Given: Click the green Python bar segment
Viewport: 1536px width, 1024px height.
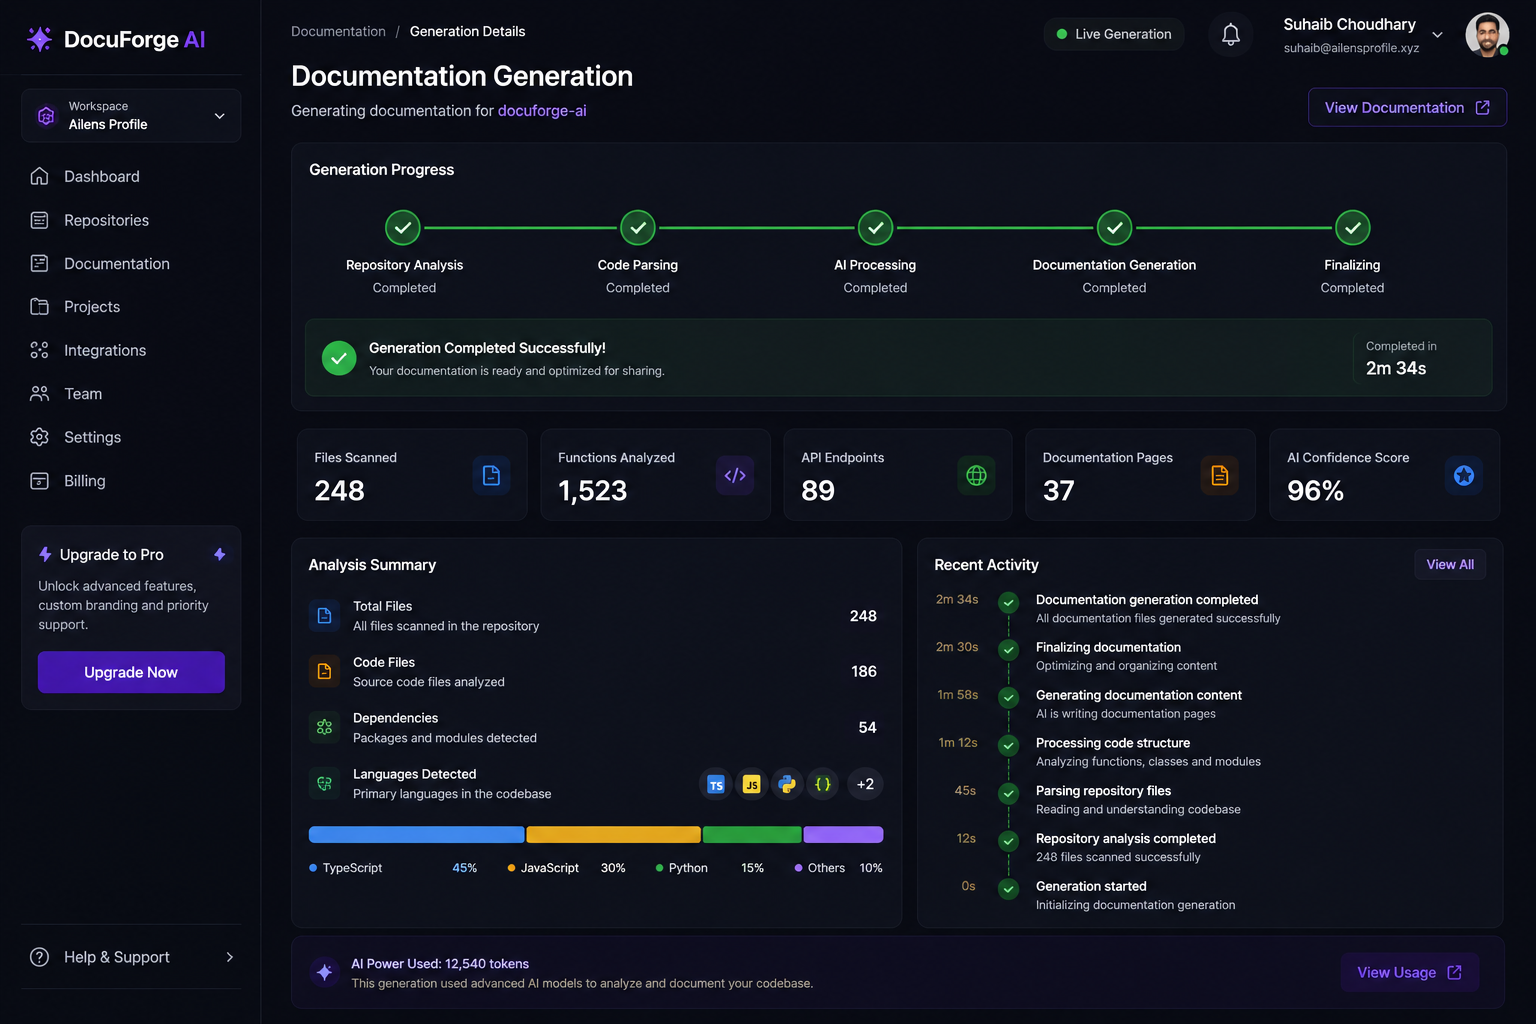Looking at the screenshot, I should pyautogui.click(x=752, y=834).
